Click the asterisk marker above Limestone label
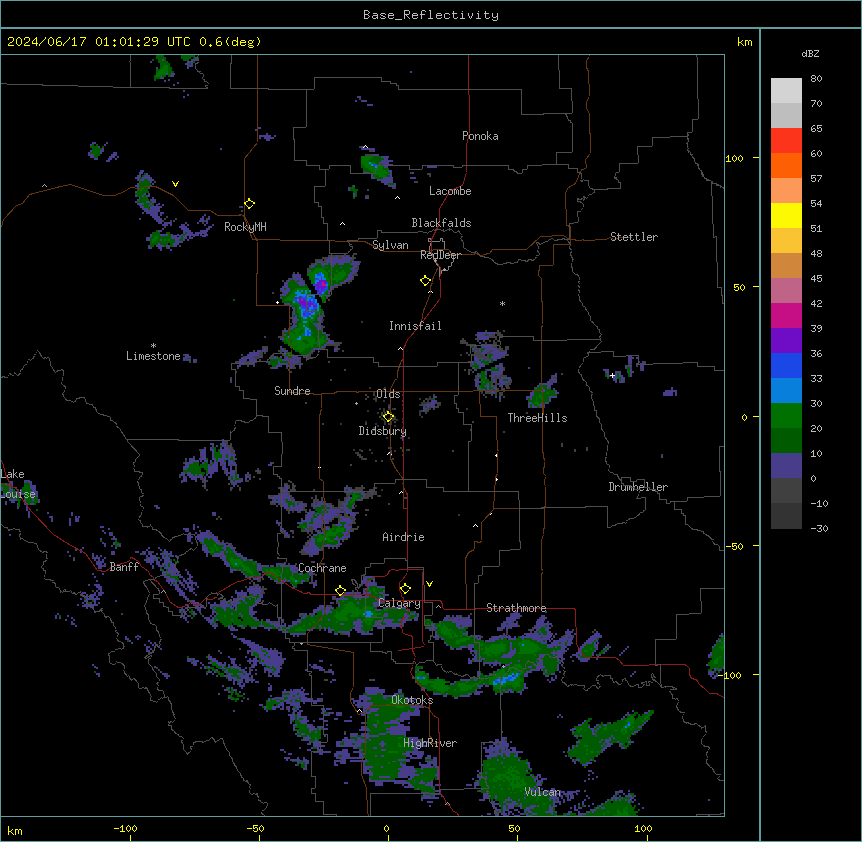 coord(153,346)
